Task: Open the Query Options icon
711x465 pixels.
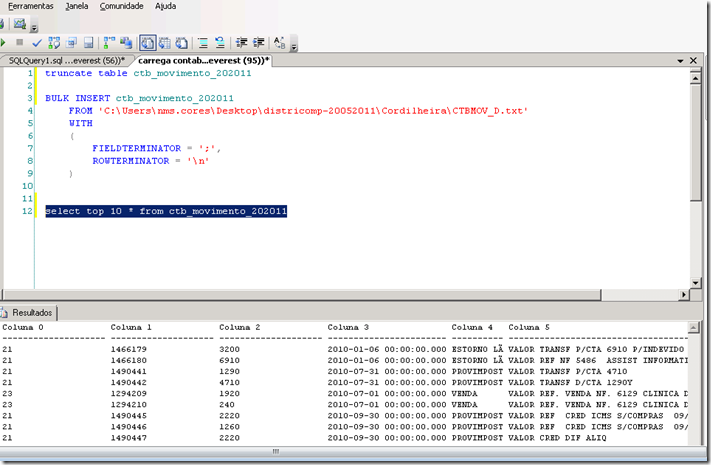Action: (71, 43)
